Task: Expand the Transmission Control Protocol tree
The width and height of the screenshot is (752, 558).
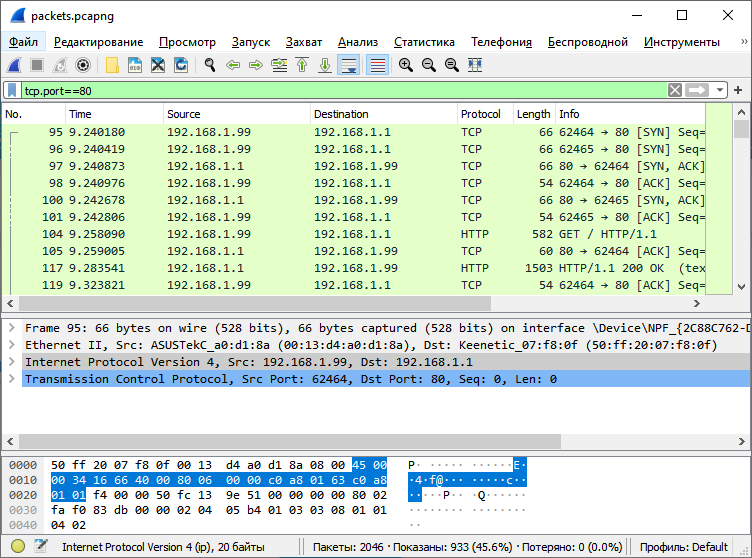Action: pos(11,379)
